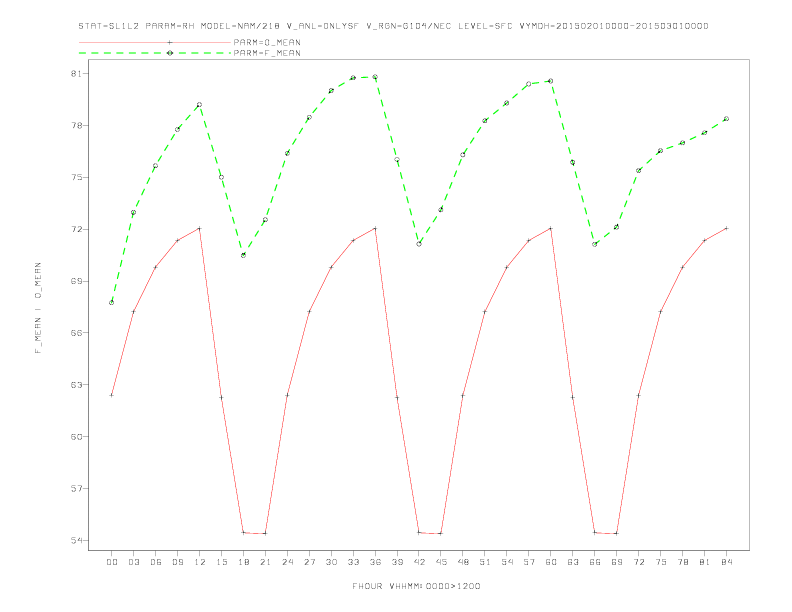Image resolution: width=792 pixels, height=612 pixels.
Task: Click x-axis tick label 15
Action: click(x=221, y=562)
